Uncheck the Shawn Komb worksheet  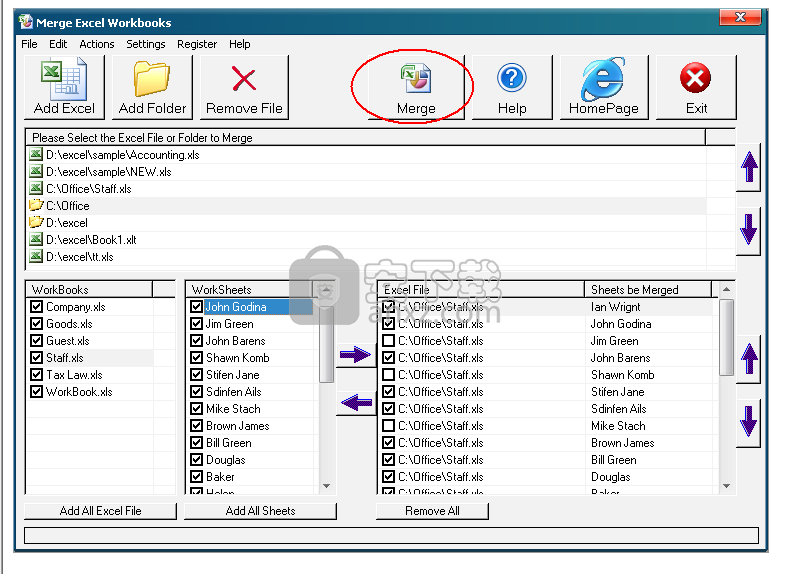coord(196,358)
